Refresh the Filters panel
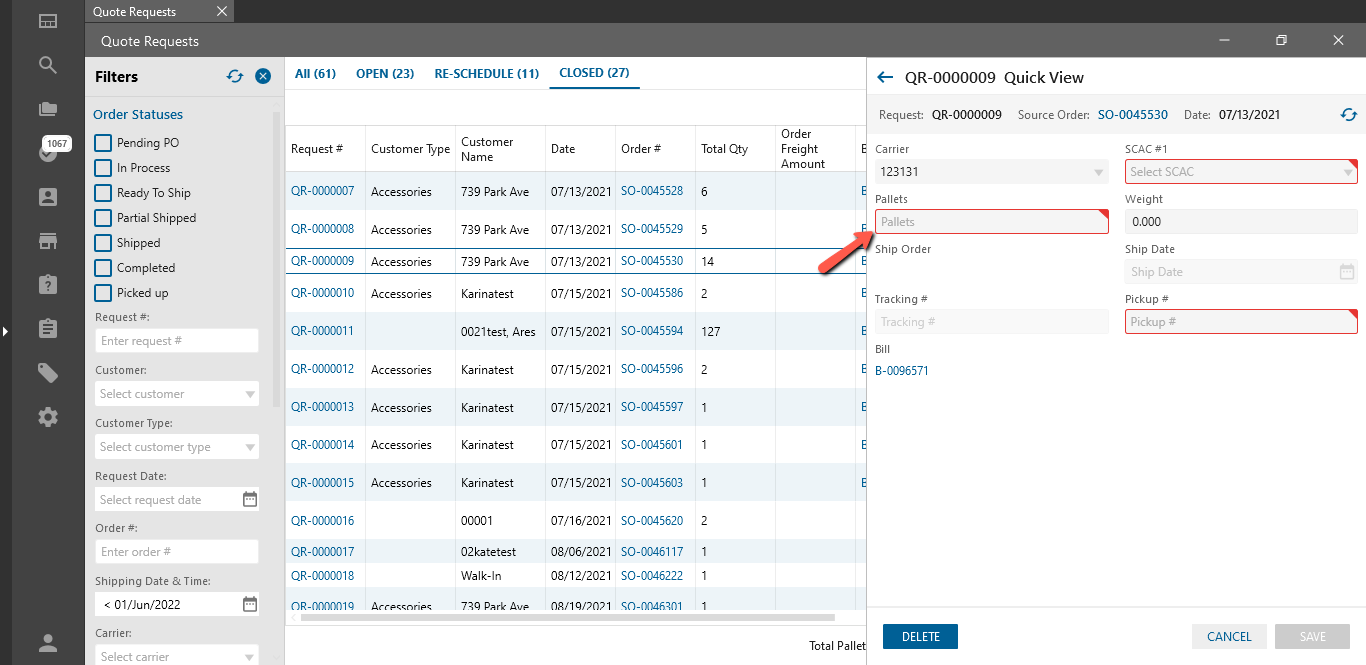Image resolution: width=1366 pixels, height=665 pixels. (x=235, y=76)
